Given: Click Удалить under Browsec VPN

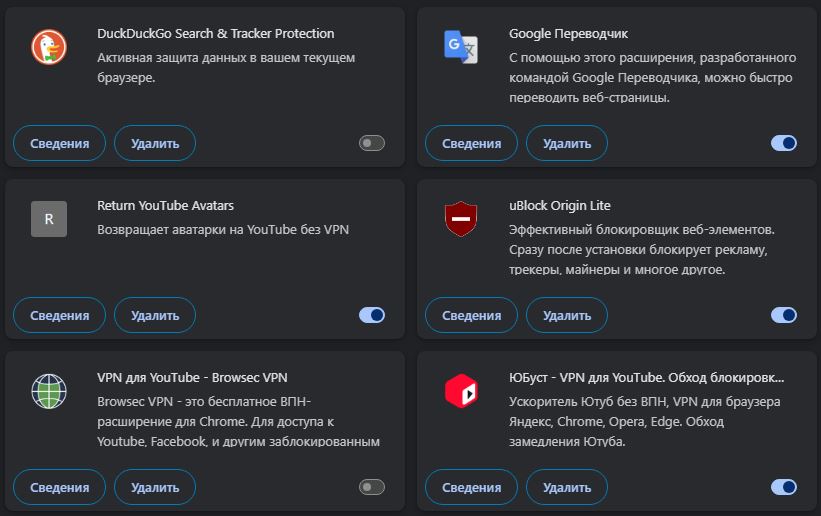Looking at the screenshot, I should (155, 487).
